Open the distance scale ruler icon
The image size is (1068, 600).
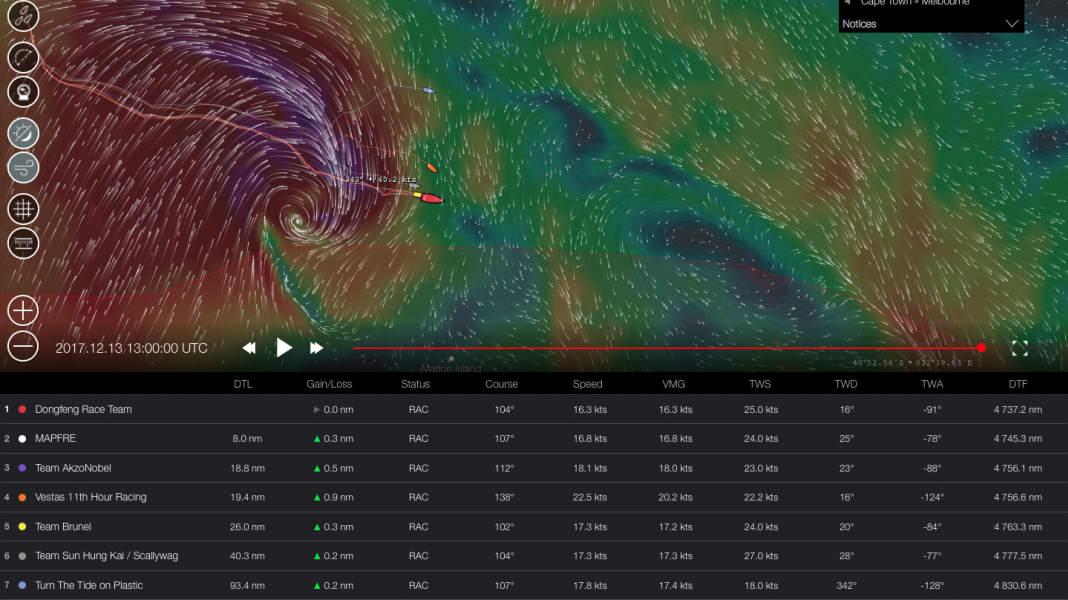(23, 243)
